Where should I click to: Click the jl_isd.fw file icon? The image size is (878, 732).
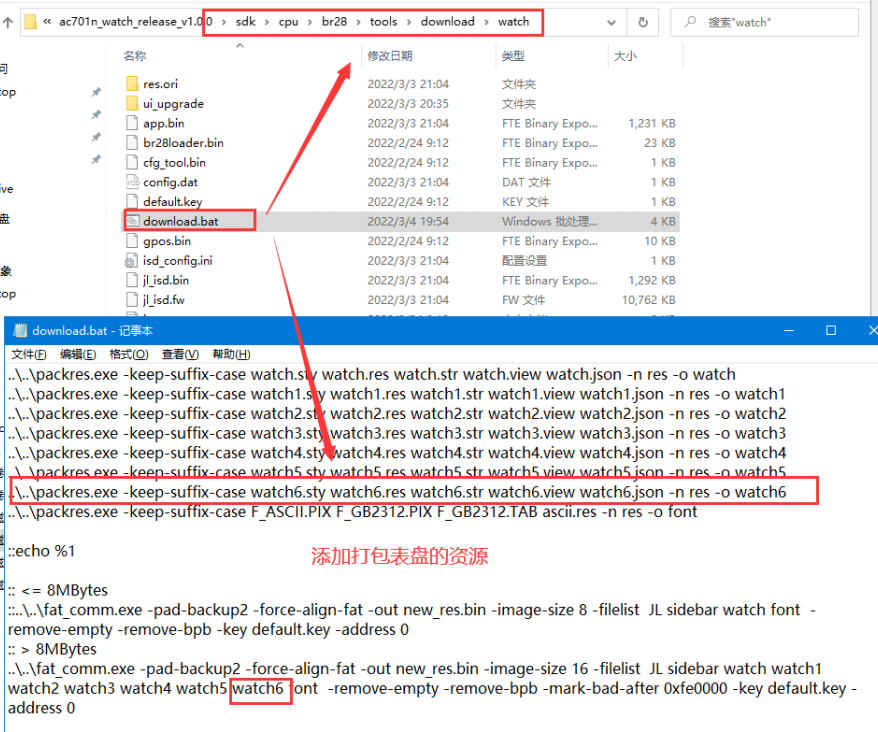point(132,299)
